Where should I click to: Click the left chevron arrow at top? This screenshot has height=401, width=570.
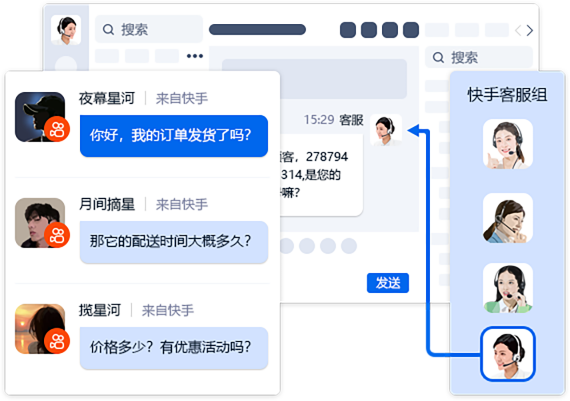(x=518, y=30)
